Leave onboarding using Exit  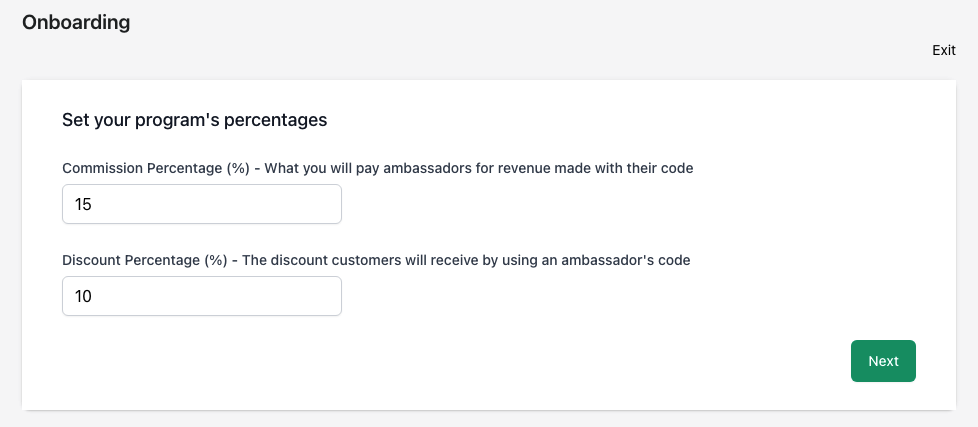(x=944, y=50)
